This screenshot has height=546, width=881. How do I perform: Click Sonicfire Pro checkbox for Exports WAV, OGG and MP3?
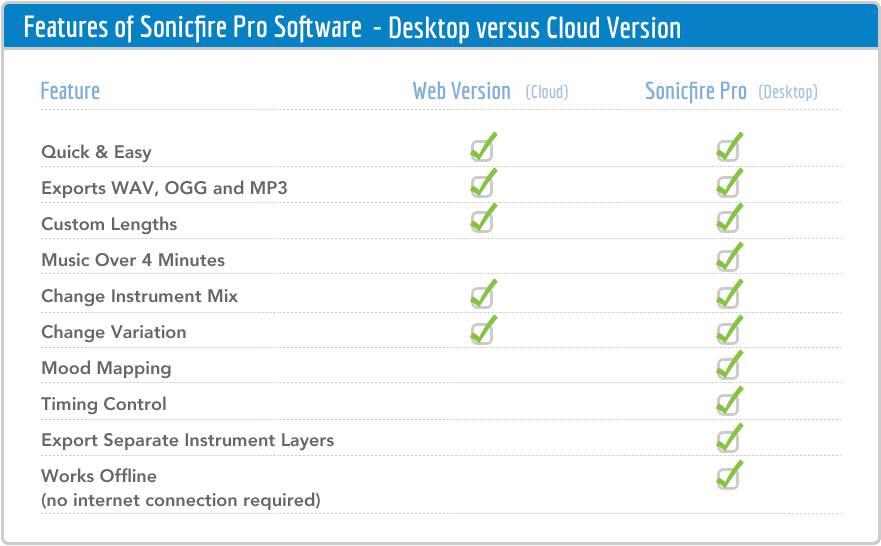coord(729,183)
